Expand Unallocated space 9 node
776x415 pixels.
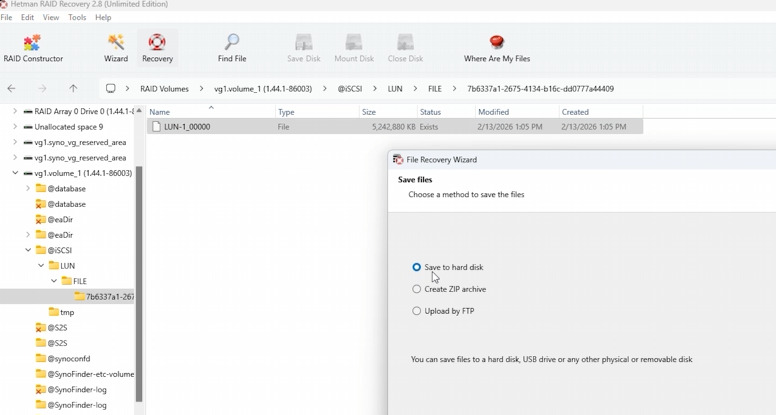tap(15, 127)
